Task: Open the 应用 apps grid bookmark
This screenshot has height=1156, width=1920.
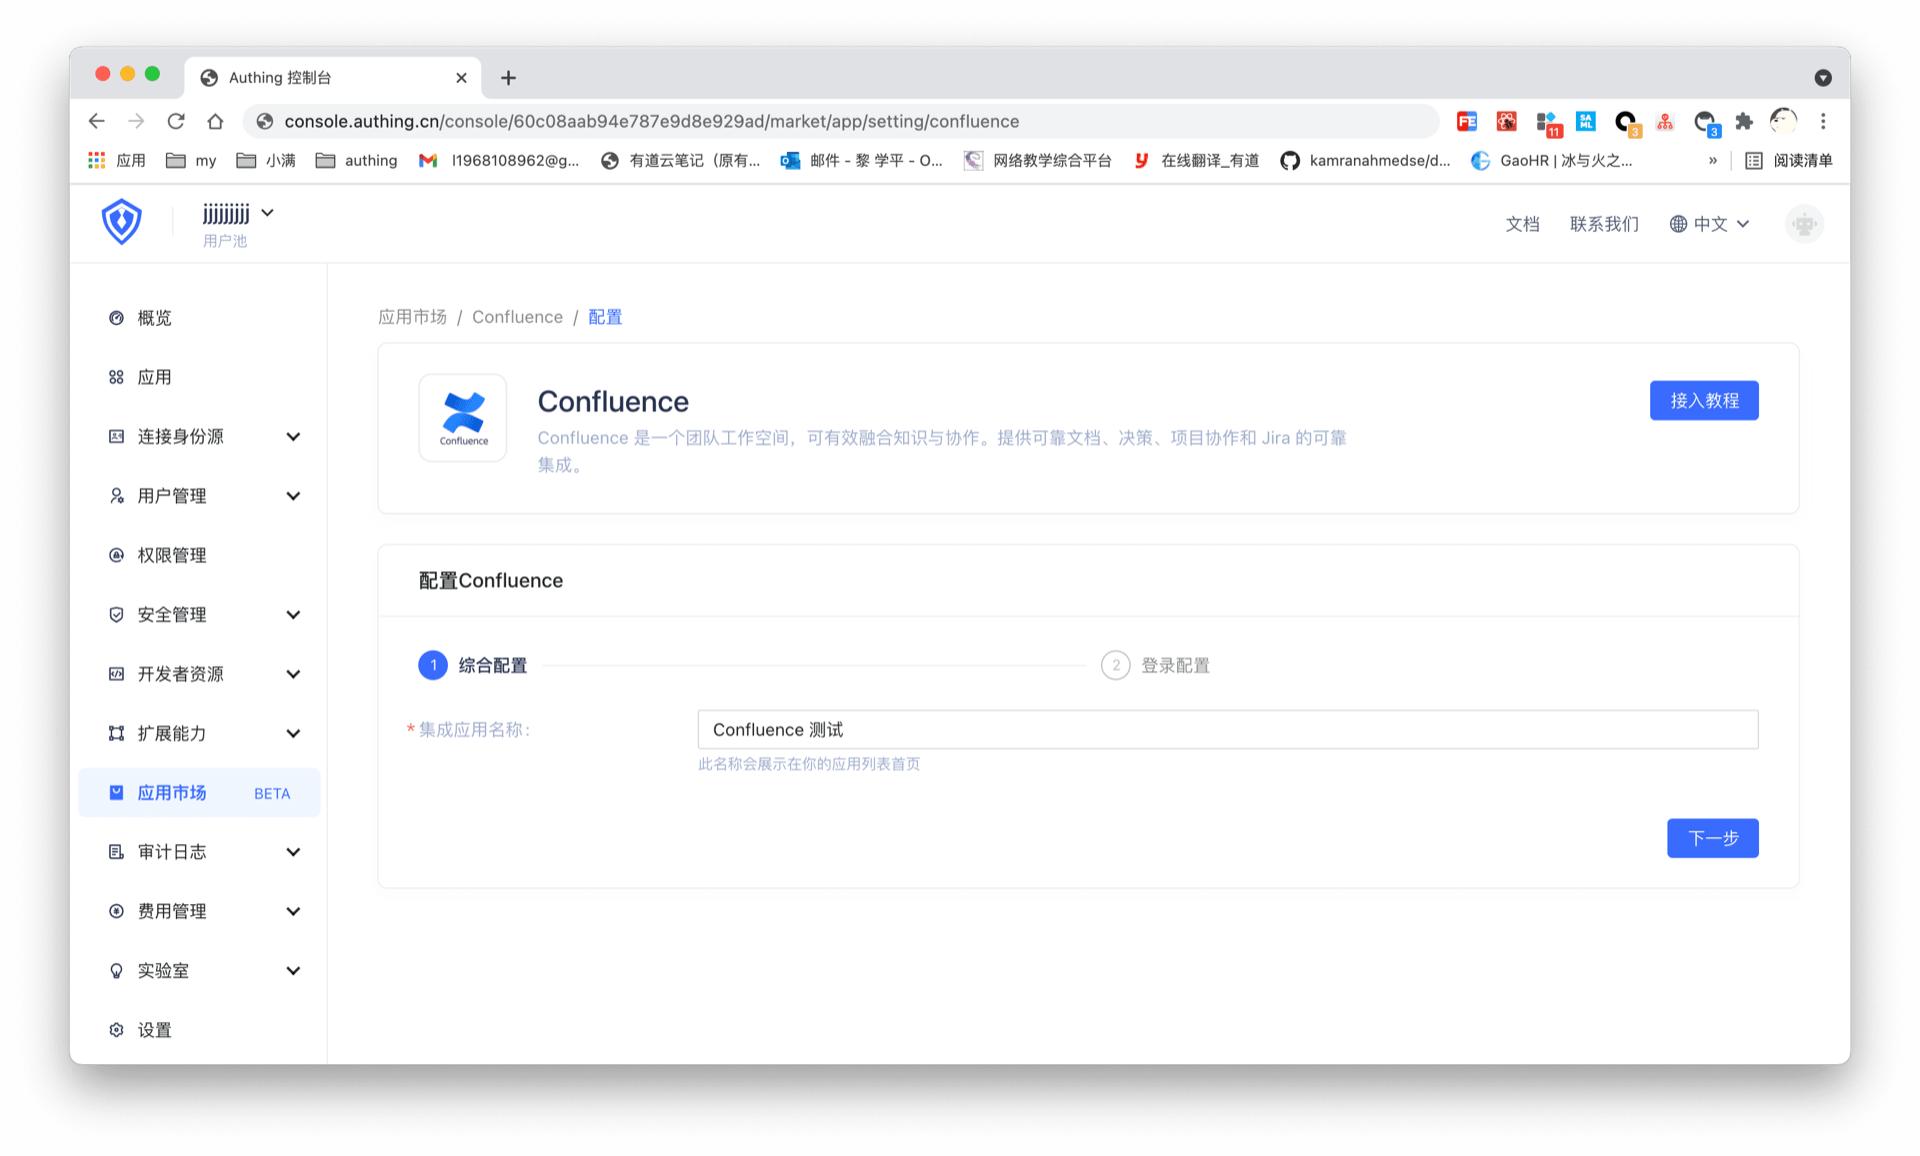Action: pyautogui.click(x=117, y=160)
